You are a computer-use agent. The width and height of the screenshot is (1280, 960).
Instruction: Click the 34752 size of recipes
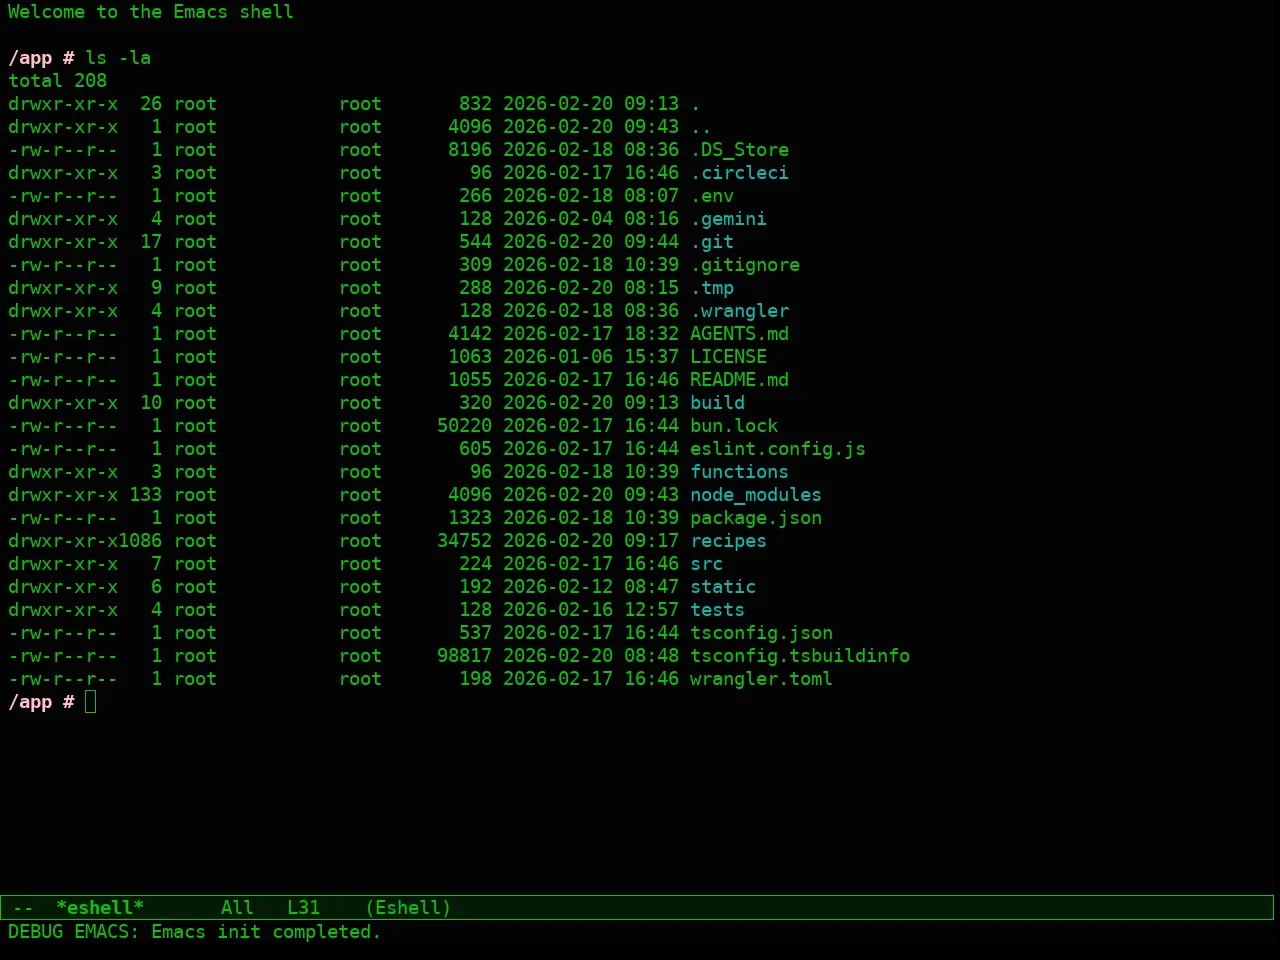point(464,541)
